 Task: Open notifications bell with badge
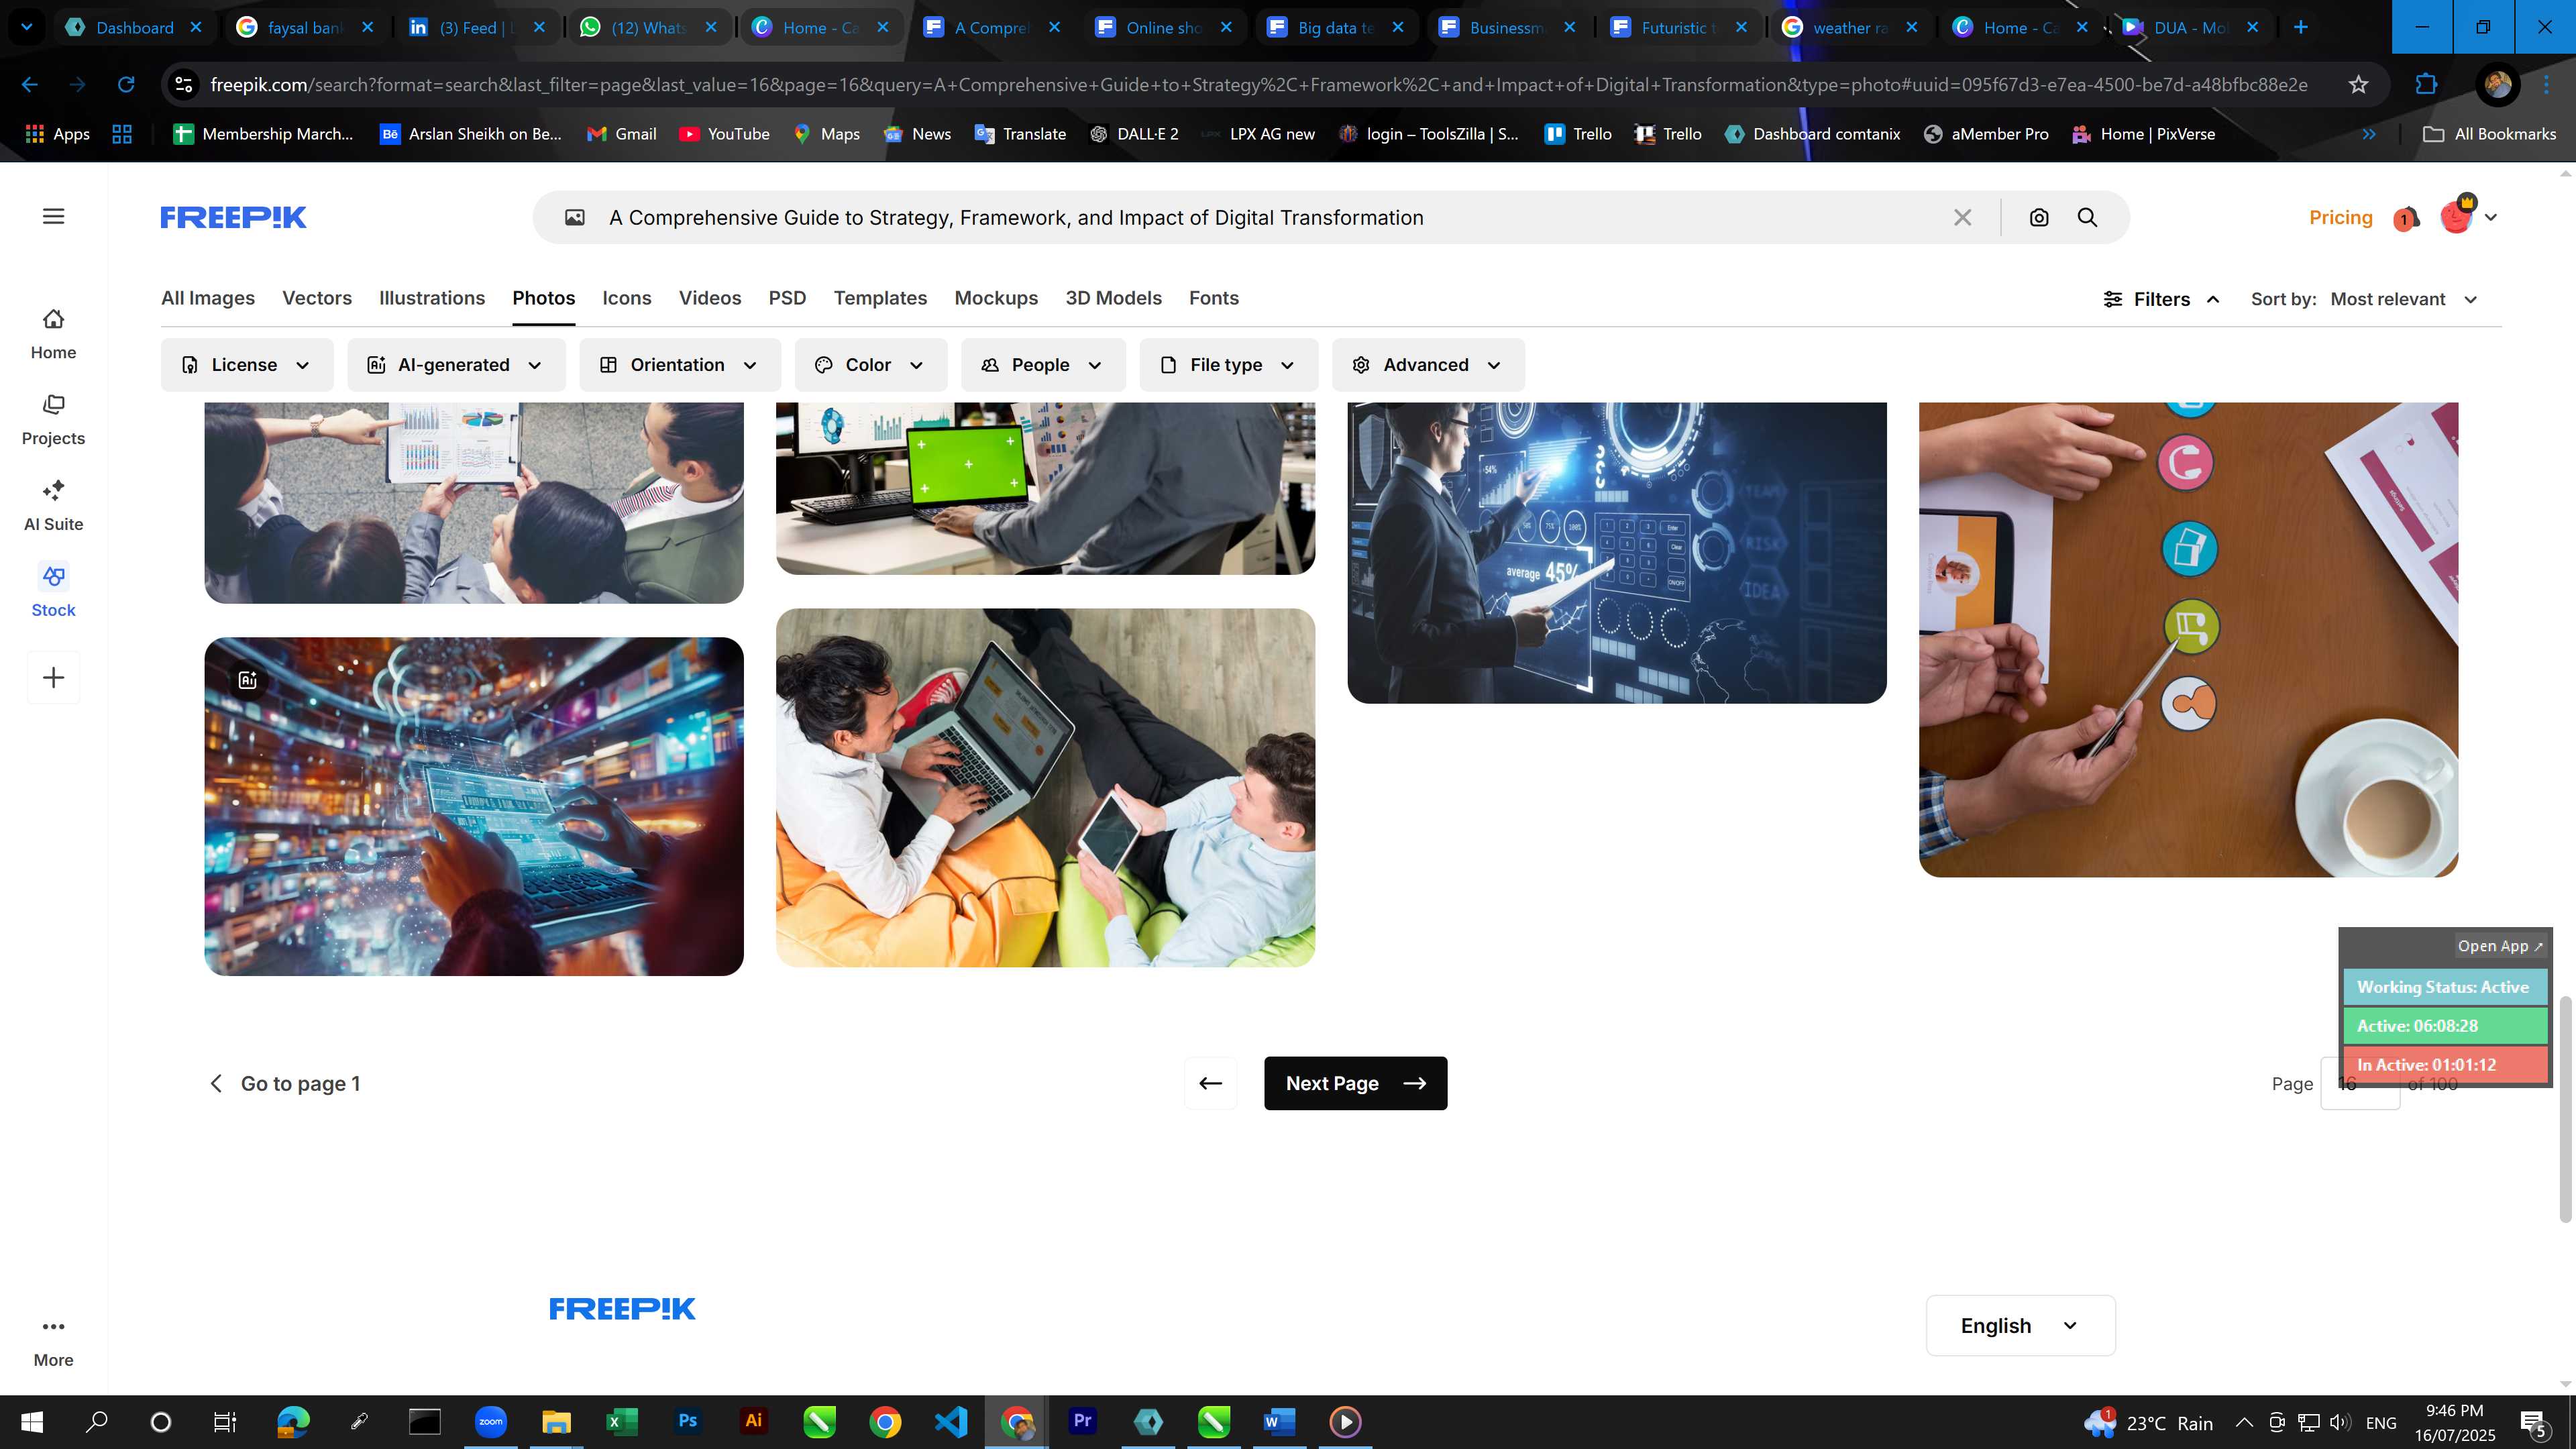click(x=2406, y=218)
